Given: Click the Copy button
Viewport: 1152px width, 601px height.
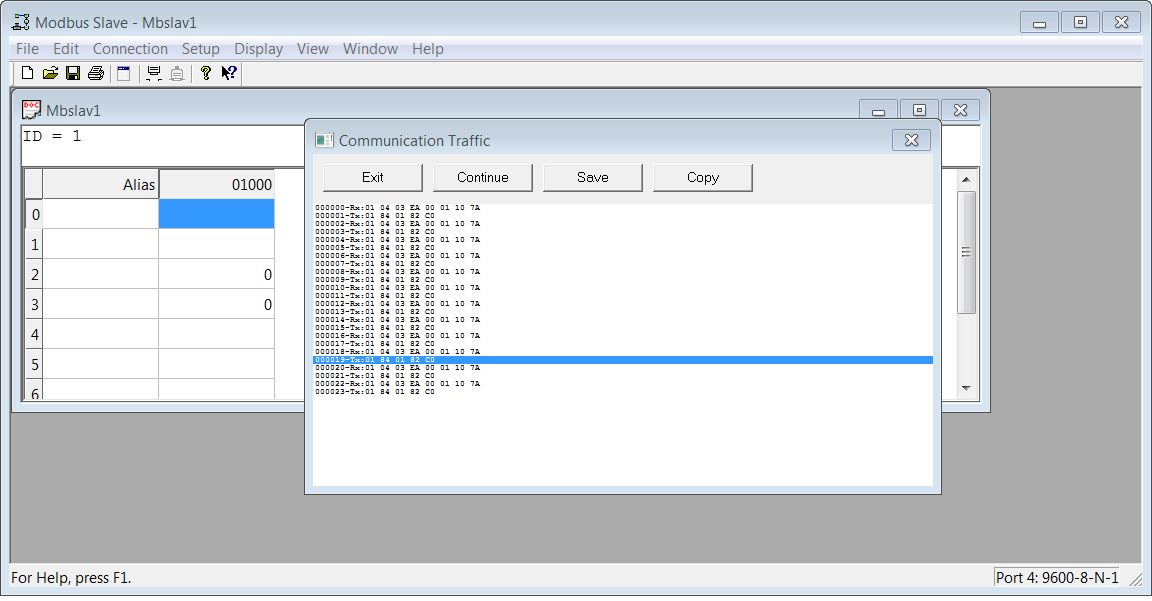Looking at the screenshot, I should (x=702, y=177).
